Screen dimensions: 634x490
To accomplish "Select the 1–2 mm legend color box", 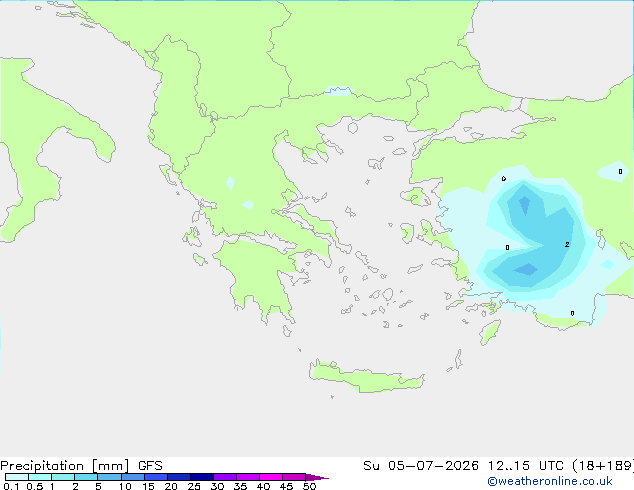I will point(63,477).
